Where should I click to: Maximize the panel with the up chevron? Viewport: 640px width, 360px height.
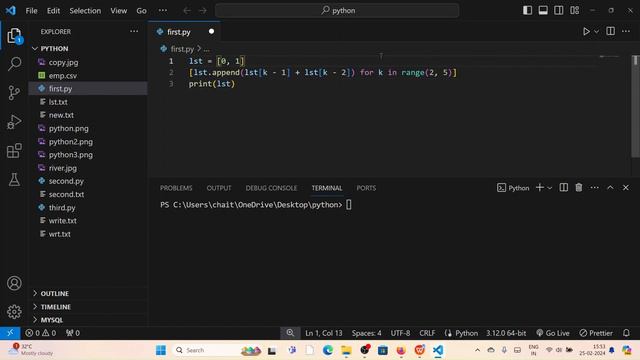point(610,187)
